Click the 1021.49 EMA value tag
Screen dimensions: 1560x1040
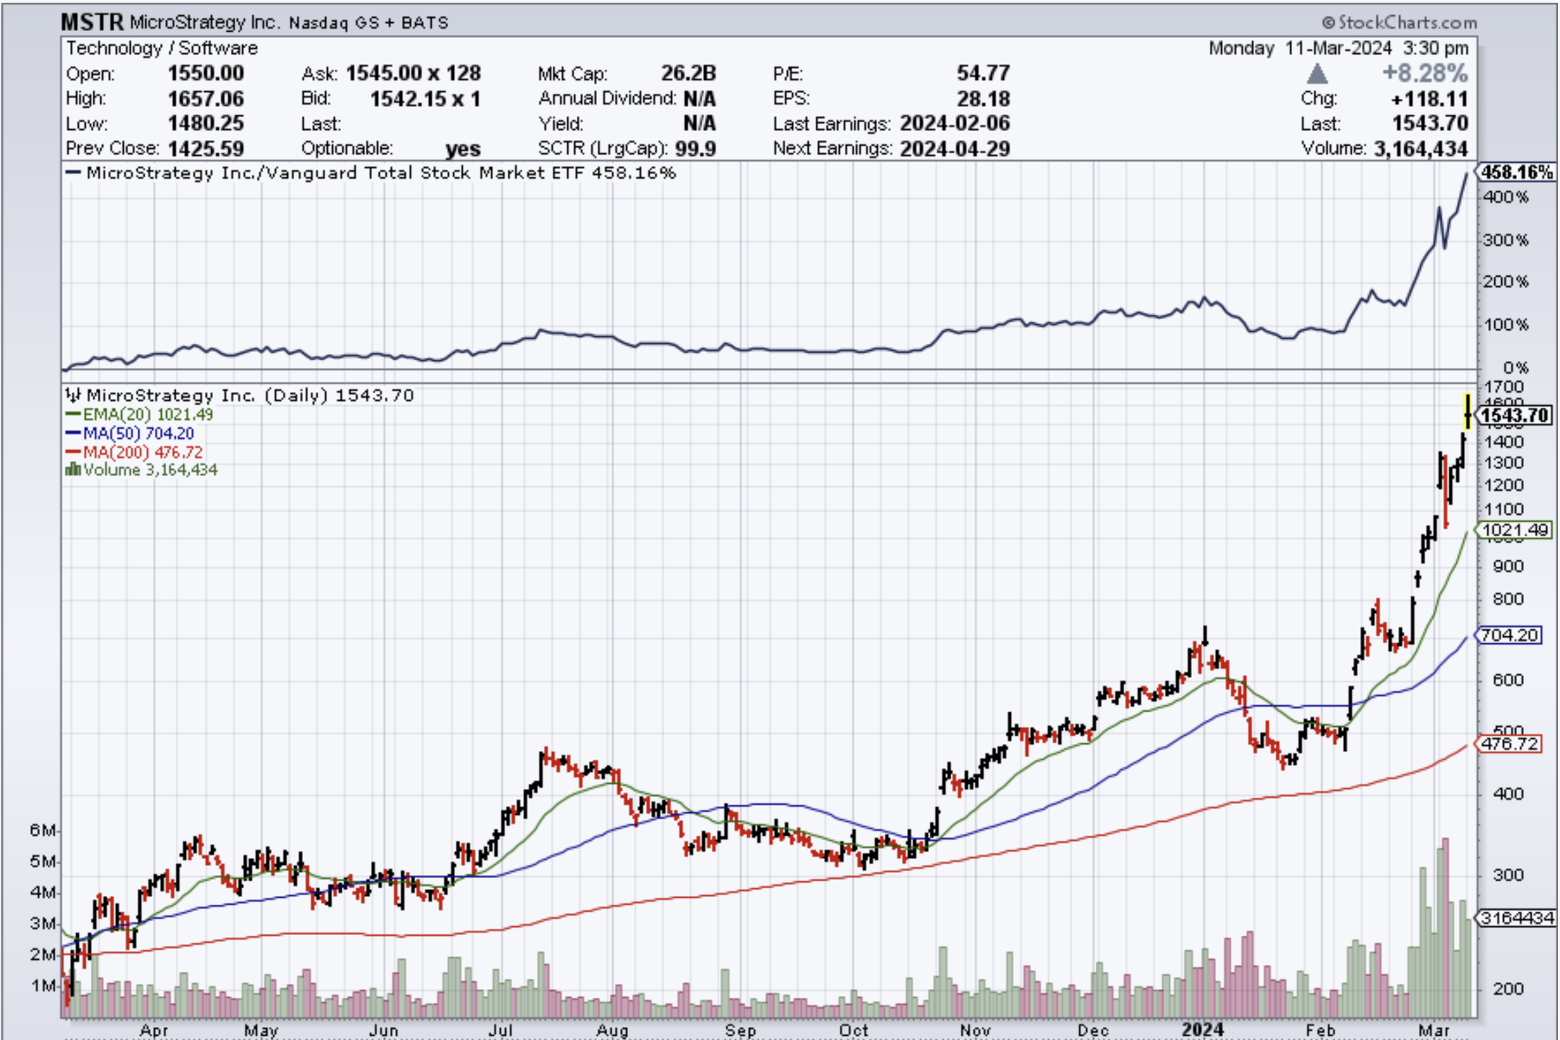[x=1516, y=530]
